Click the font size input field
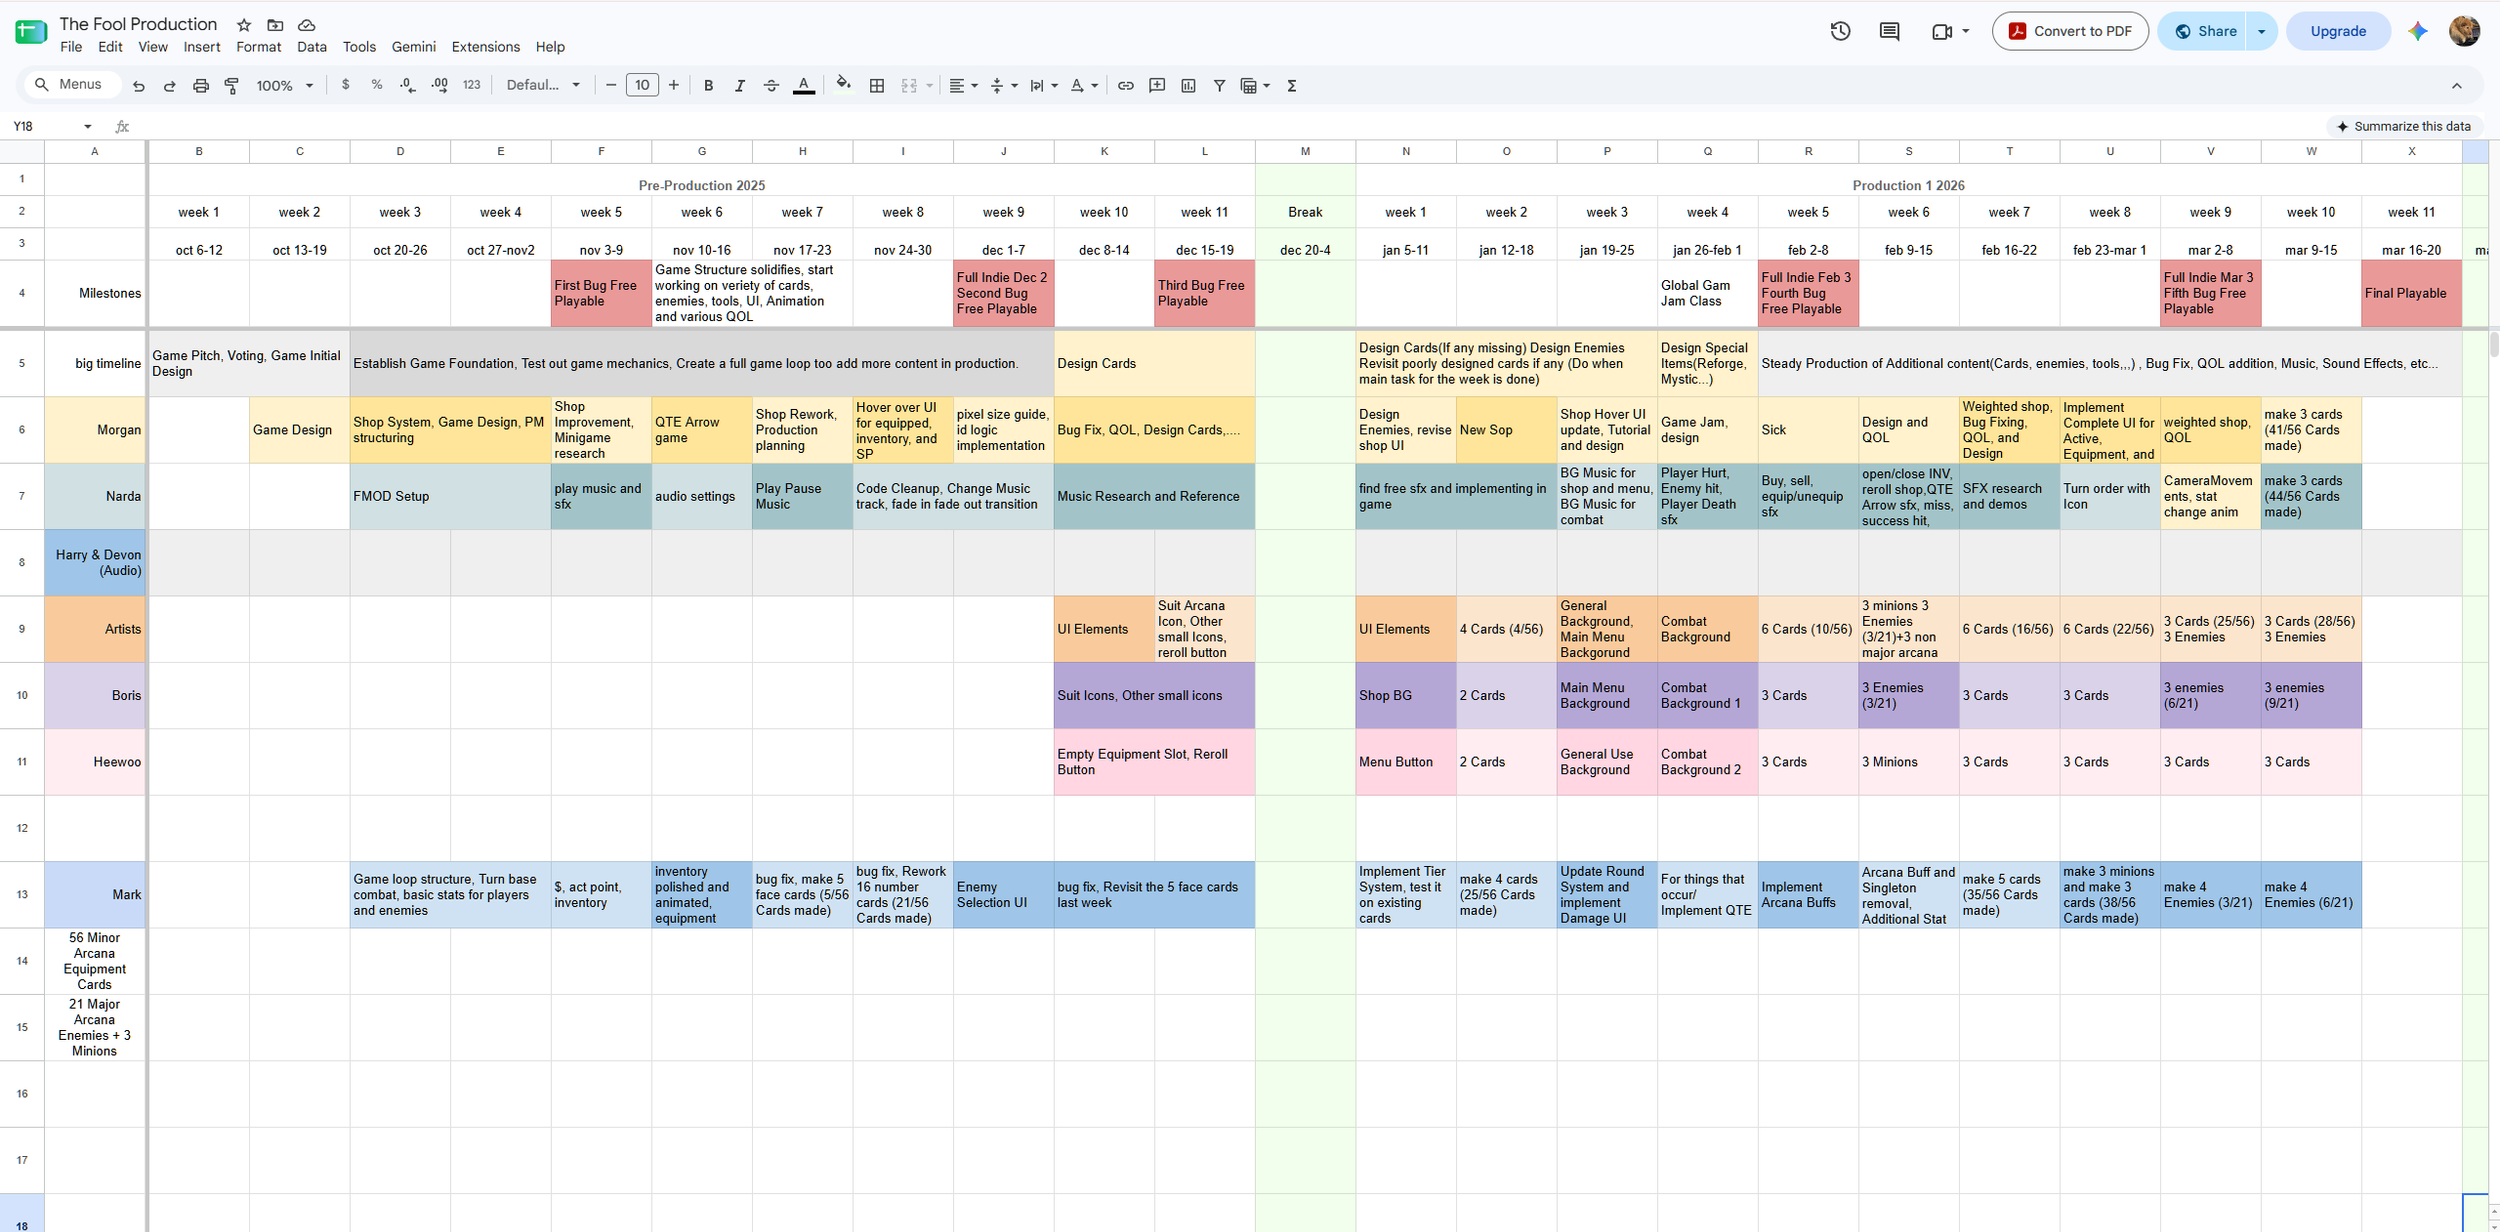 tap(642, 85)
